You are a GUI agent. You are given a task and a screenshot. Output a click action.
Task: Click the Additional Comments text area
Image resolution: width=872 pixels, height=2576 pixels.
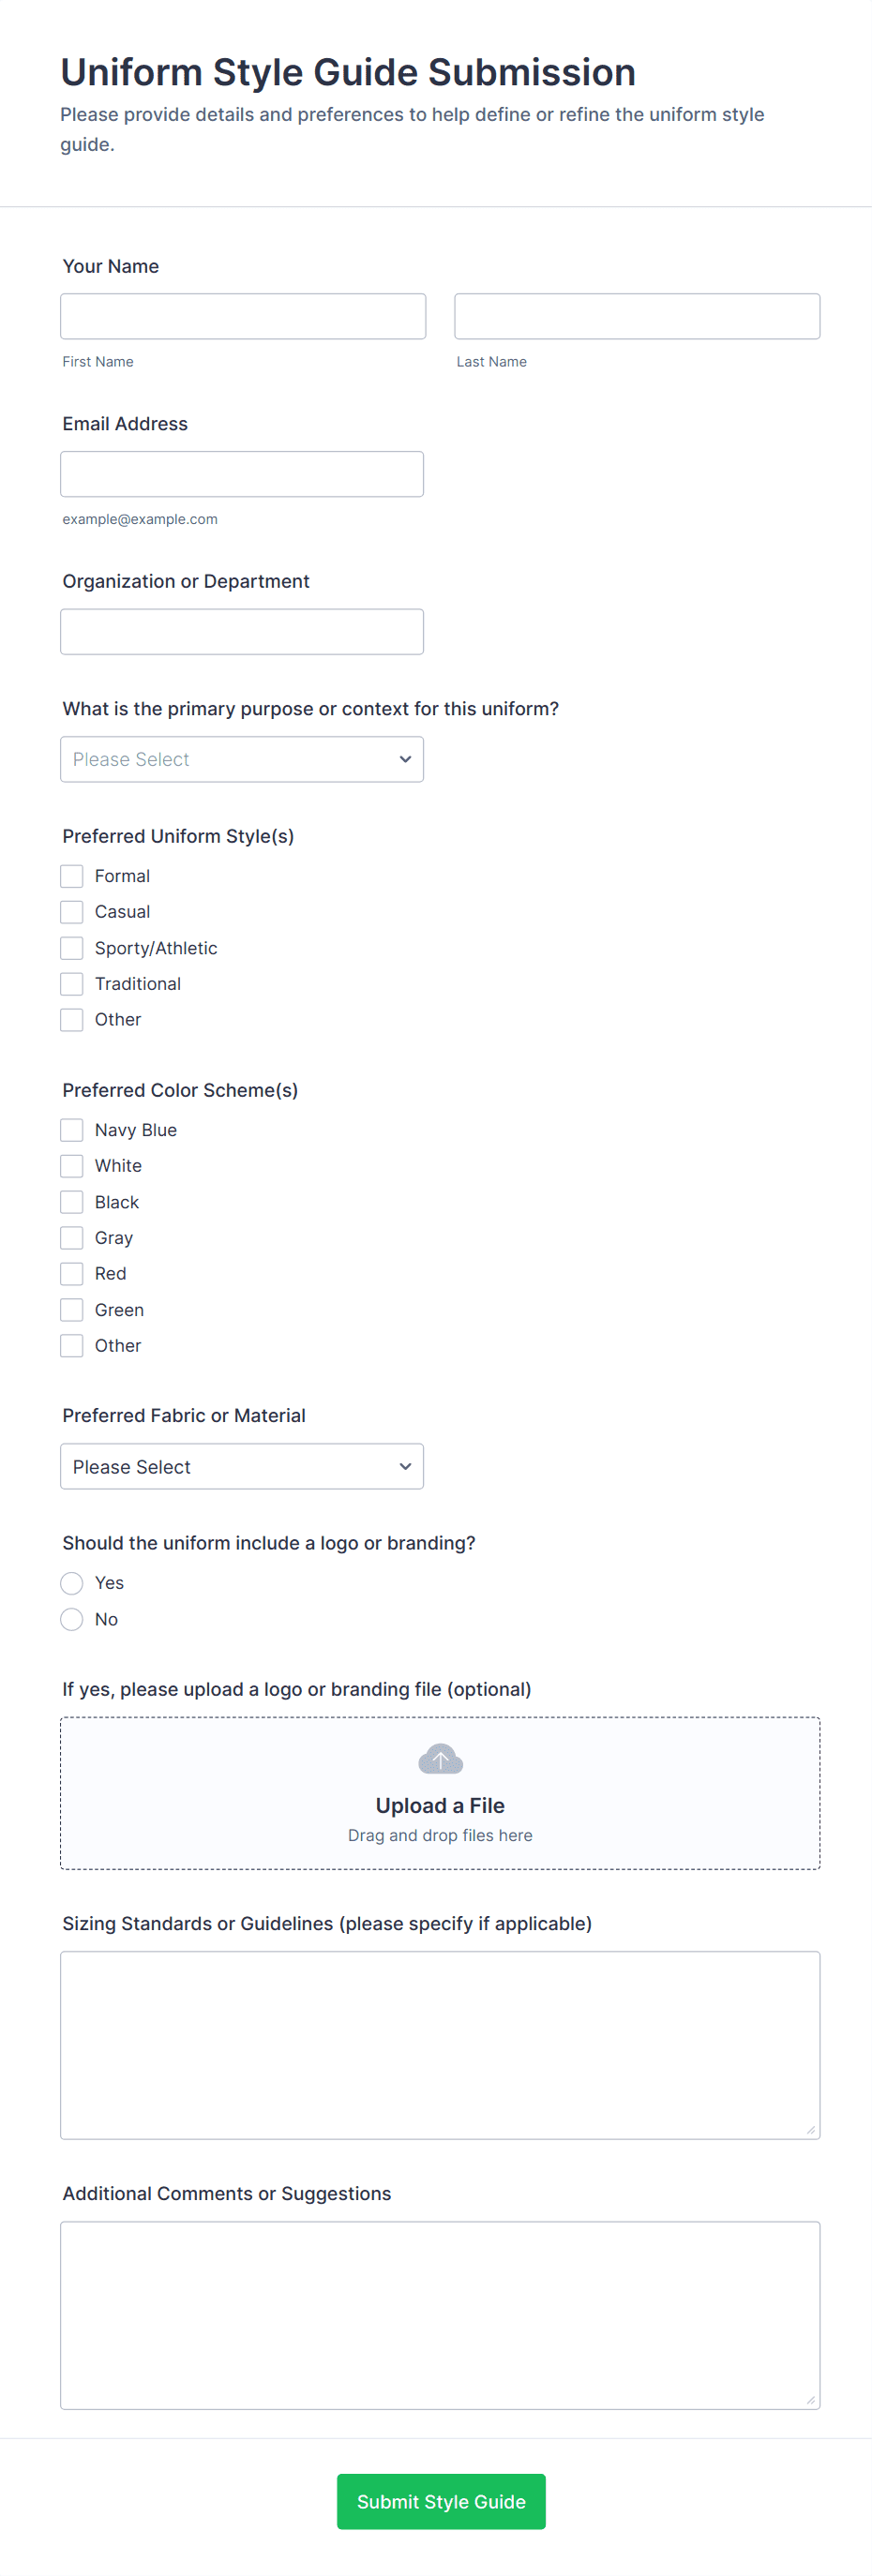coord(440,2315)
